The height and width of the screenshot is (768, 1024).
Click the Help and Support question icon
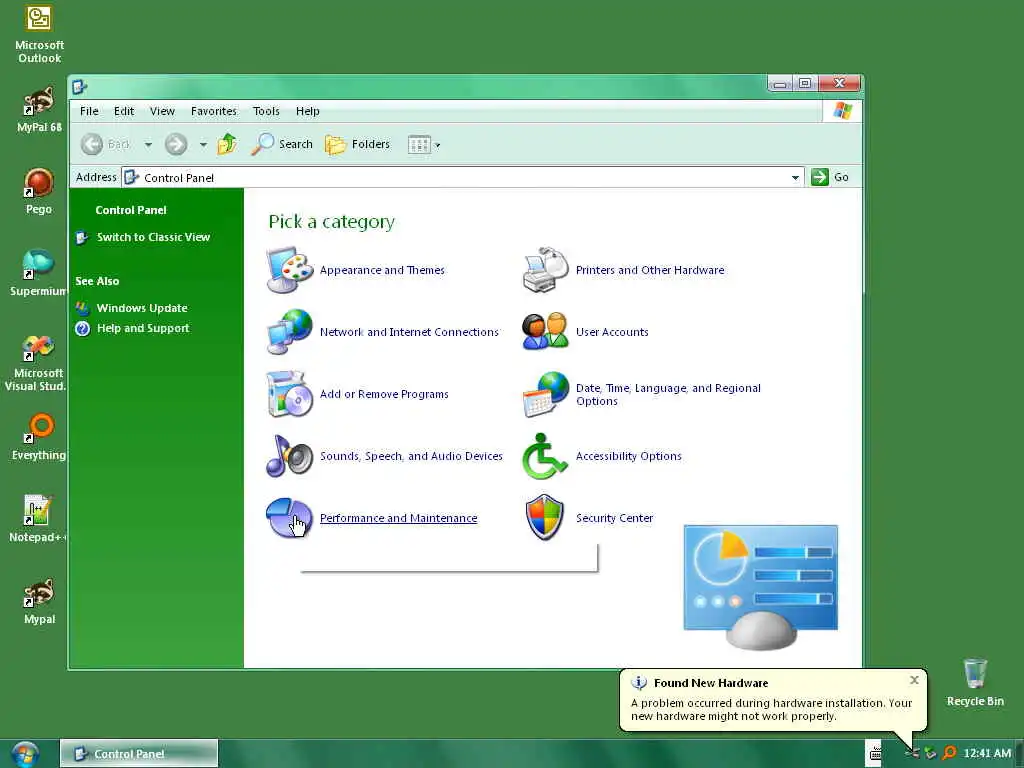(82, 328)
